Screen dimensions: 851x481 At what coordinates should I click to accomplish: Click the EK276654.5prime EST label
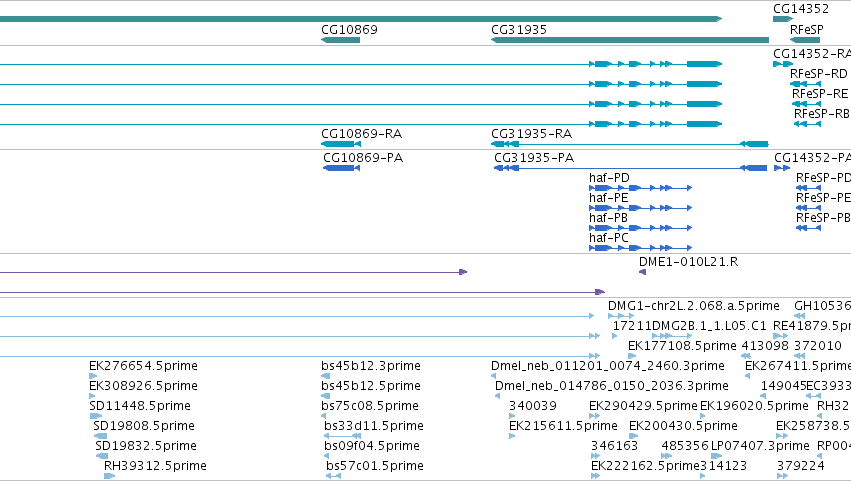point(143,366)
